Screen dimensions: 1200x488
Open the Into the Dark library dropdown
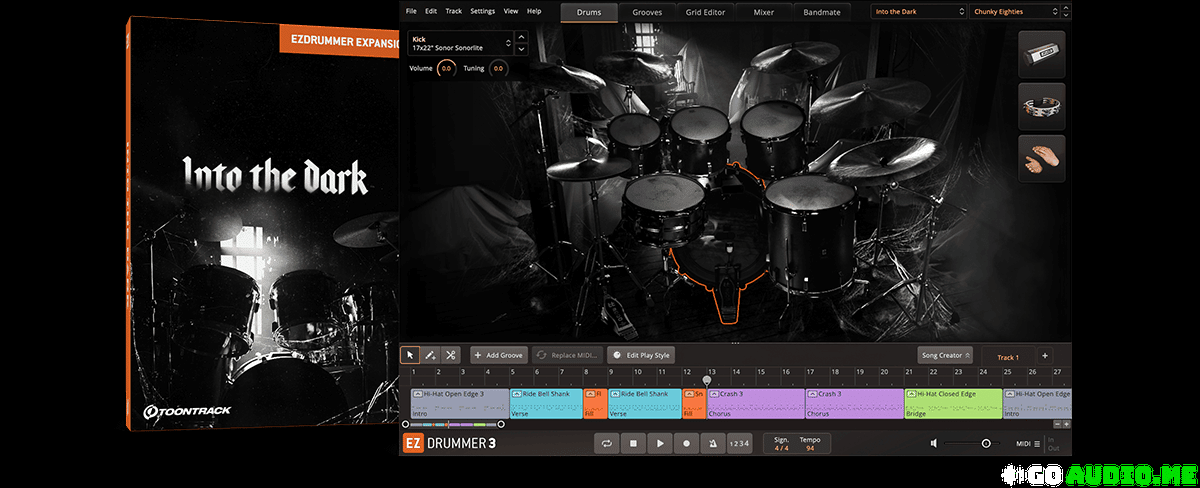[918, 12]
